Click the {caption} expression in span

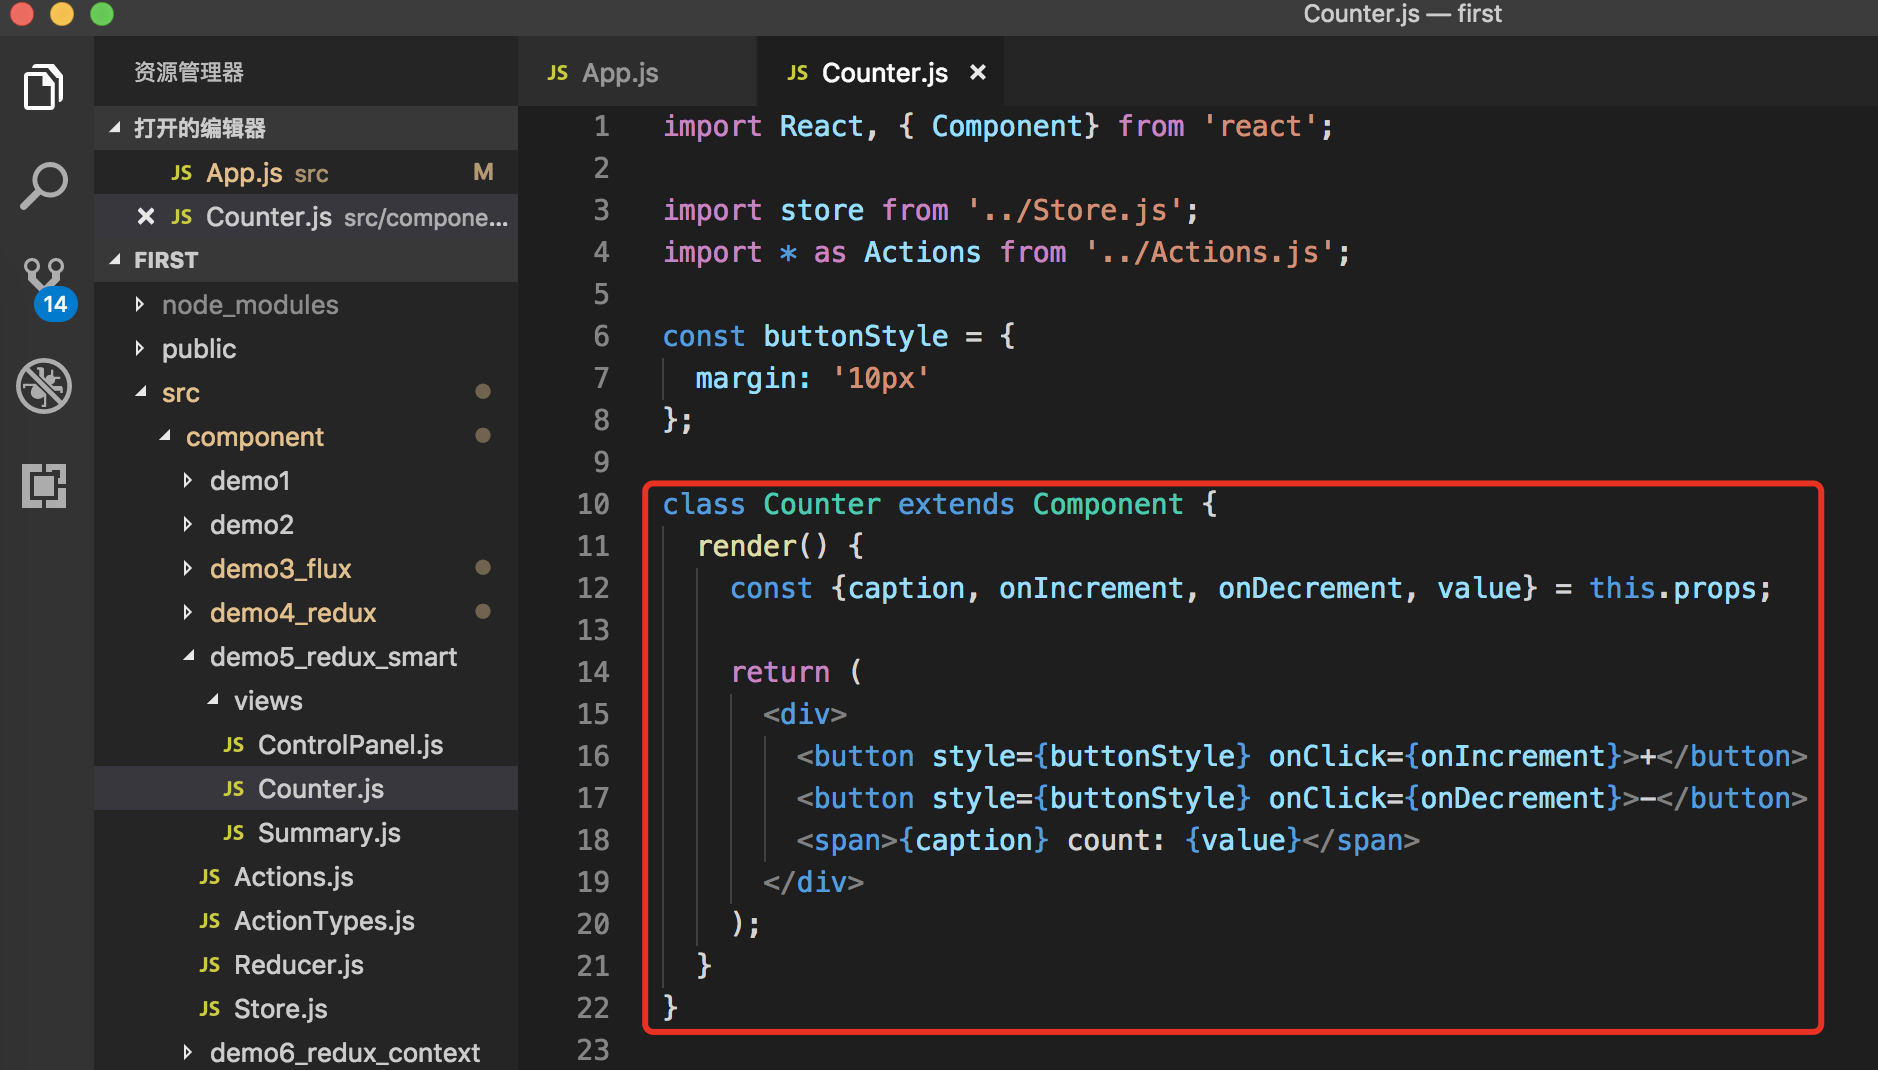[x=974, y=840]
